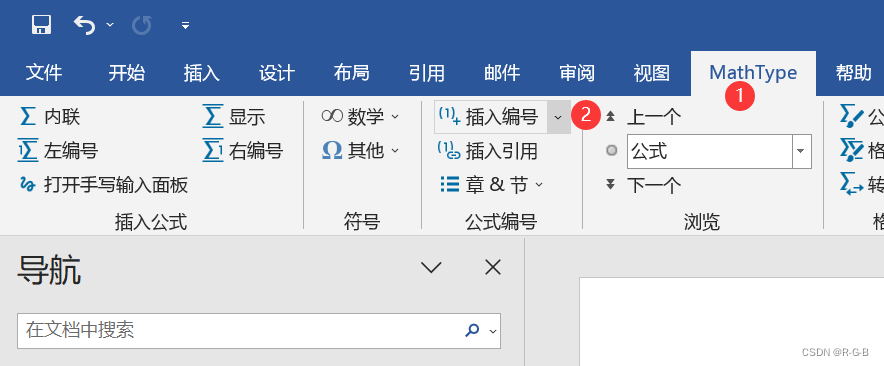Go to 上一个 previous item

(x=644, y=117)
